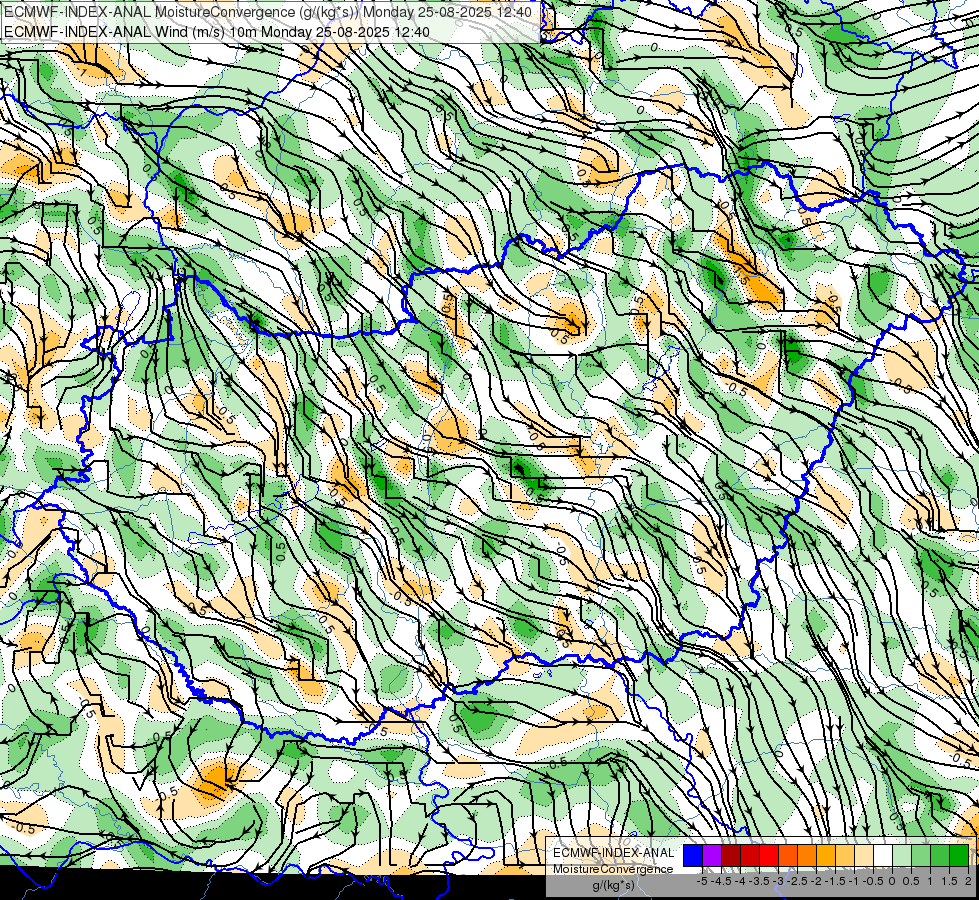Click the MoistureConvergence legend label
The image size is (979, 900).
(613, 869)
